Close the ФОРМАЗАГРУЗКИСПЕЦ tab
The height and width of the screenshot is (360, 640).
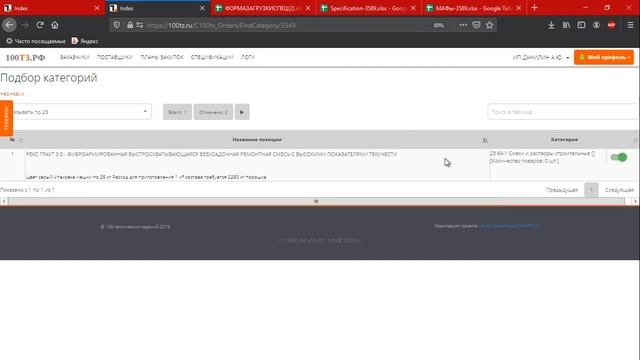point(308,8)
